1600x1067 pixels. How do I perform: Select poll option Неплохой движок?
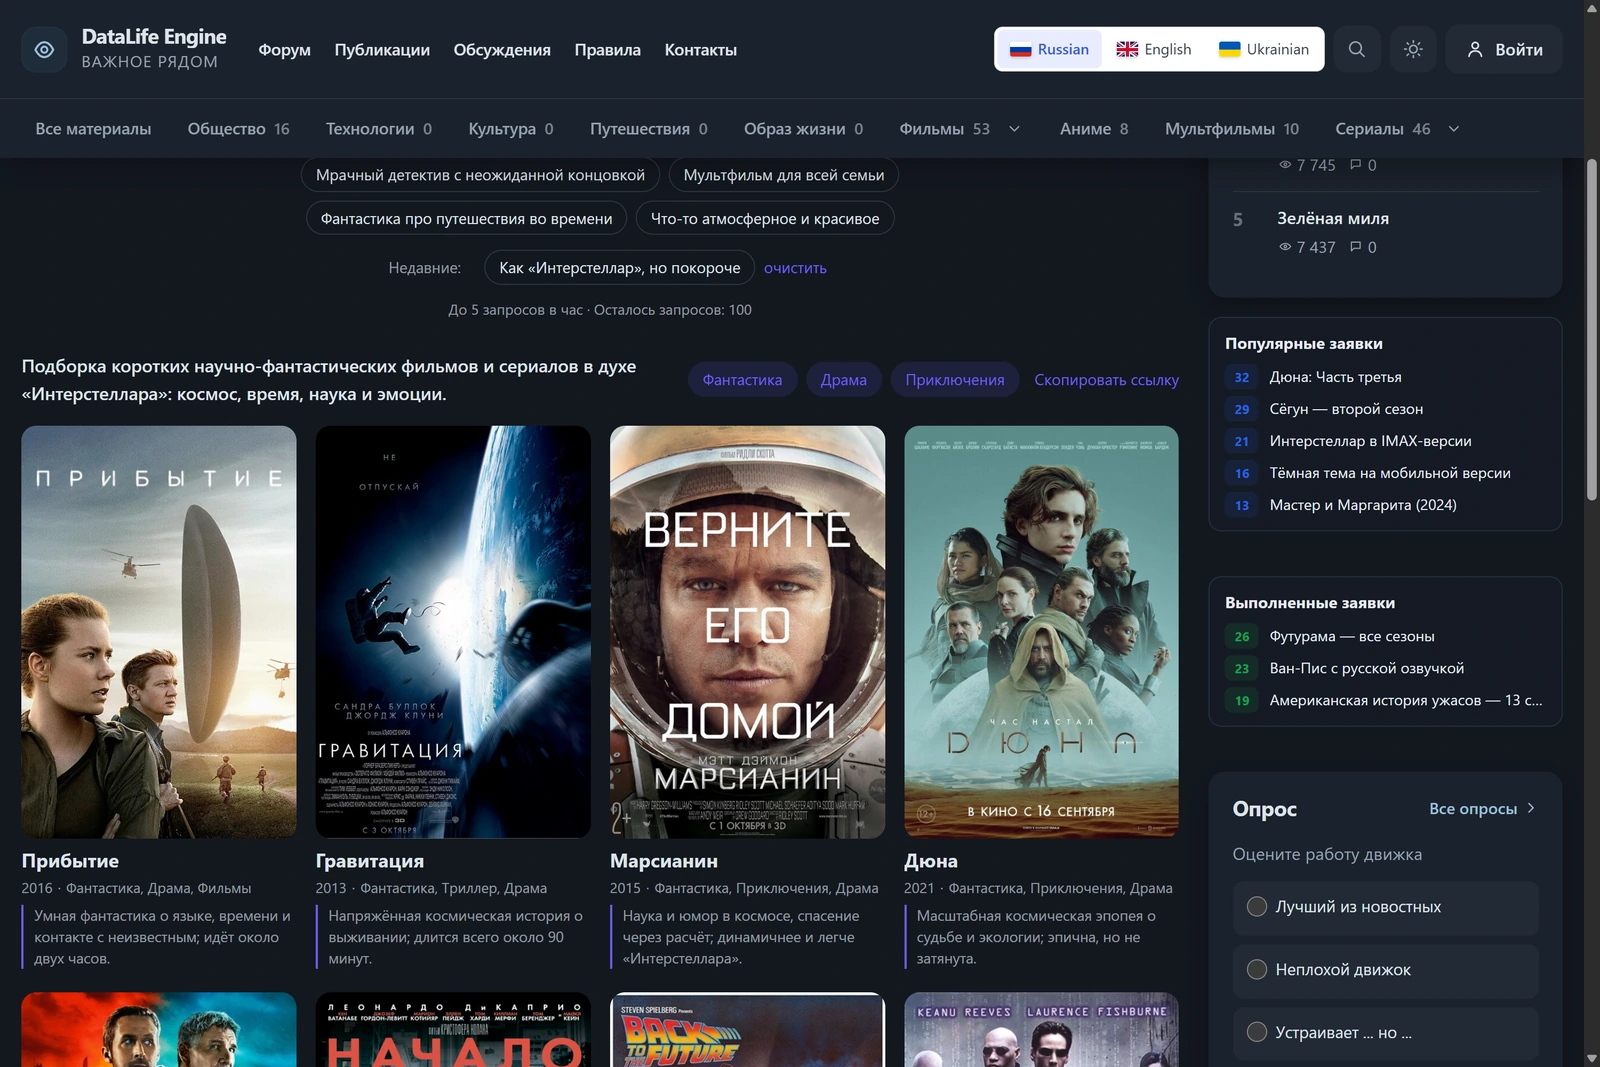pos(1385,970)
